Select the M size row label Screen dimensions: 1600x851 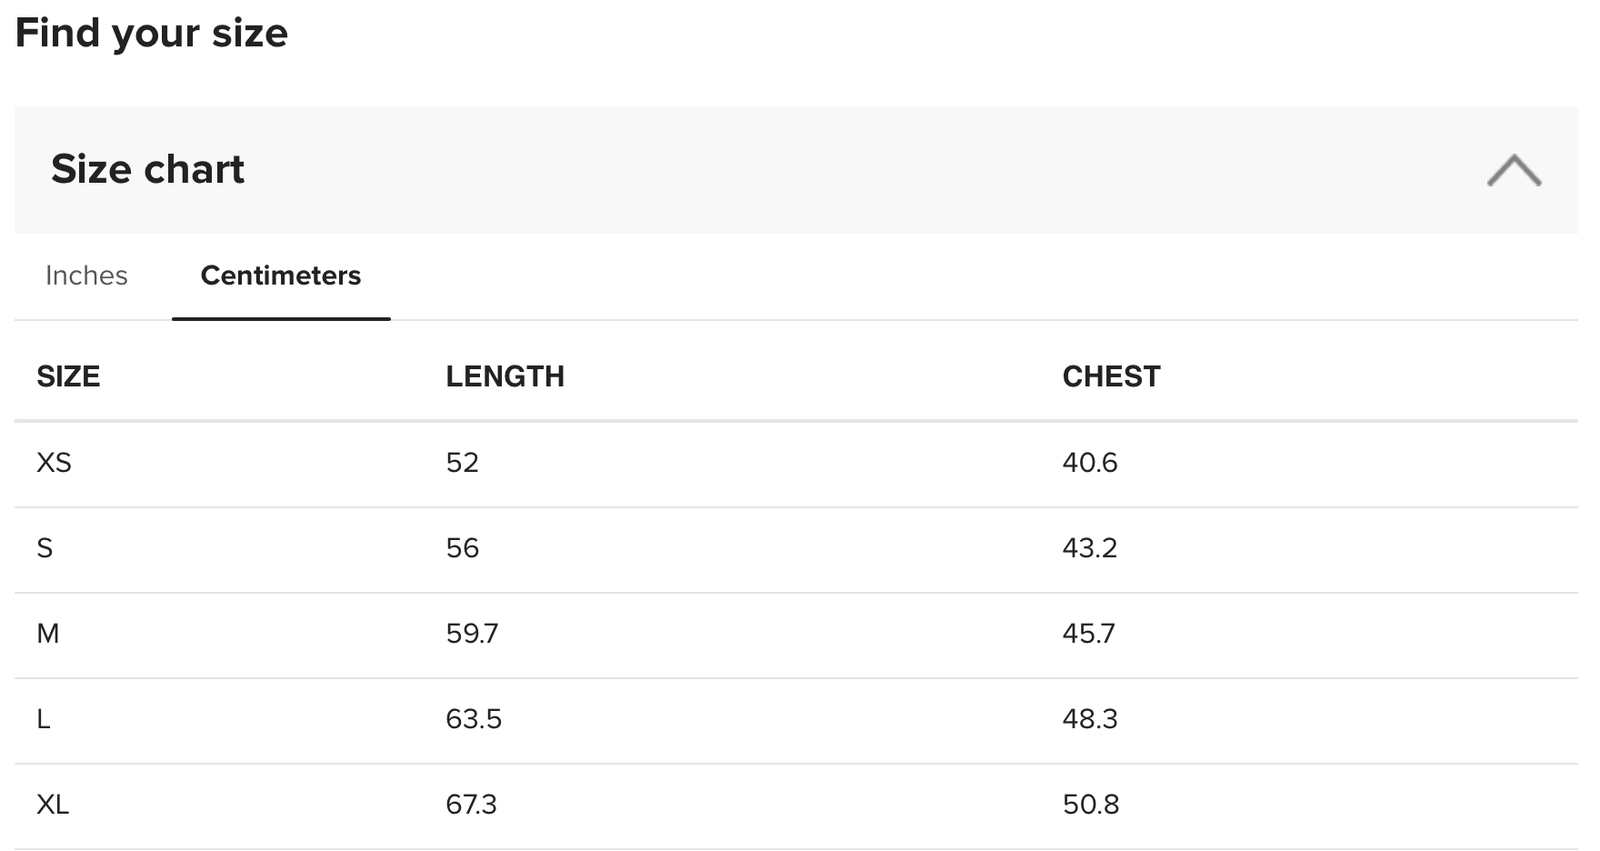(48, 634)
